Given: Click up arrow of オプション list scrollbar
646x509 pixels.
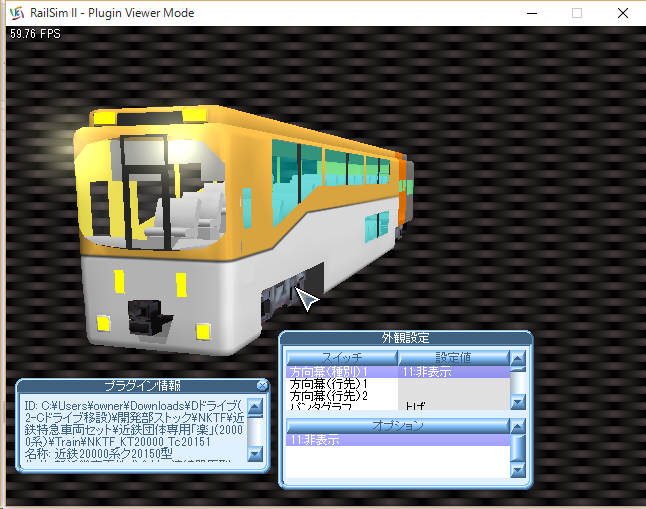Looking at the screenshot, I should pyautogui.click(x=518, y=426).
